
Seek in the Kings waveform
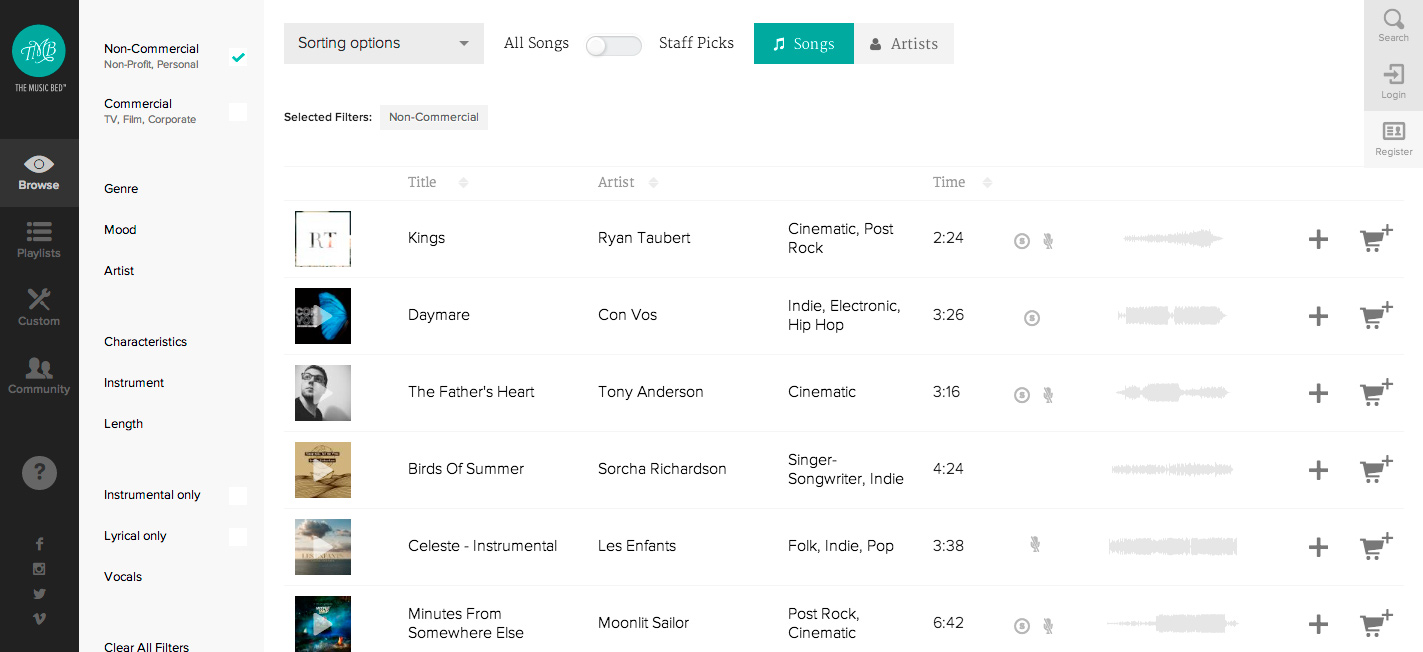(1172, 239)
